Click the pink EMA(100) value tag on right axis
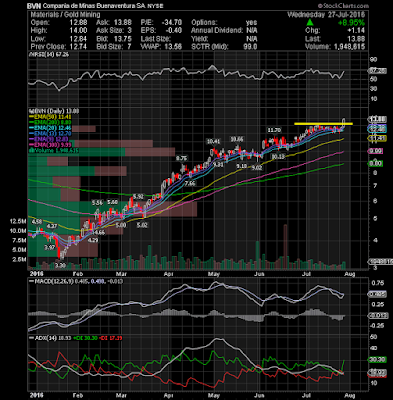Image resolution: width=393 pixels, height=400 pixels. (376, 151)
